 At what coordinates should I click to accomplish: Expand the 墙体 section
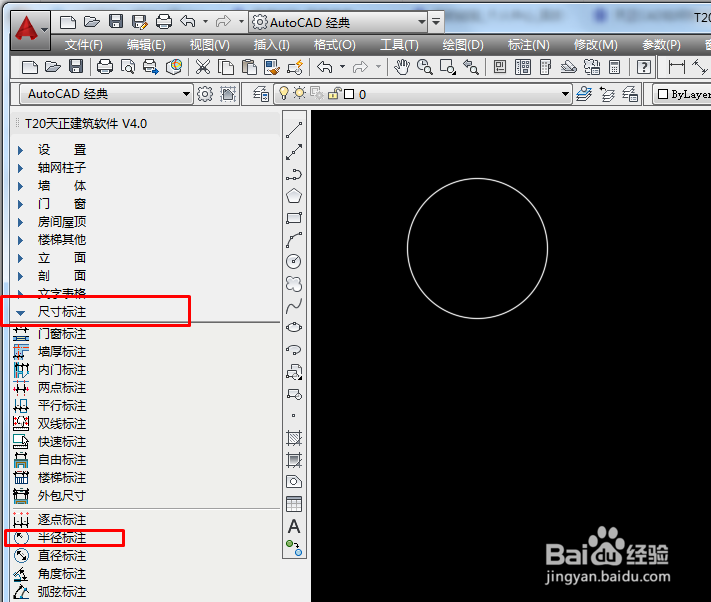click(20, 186)
